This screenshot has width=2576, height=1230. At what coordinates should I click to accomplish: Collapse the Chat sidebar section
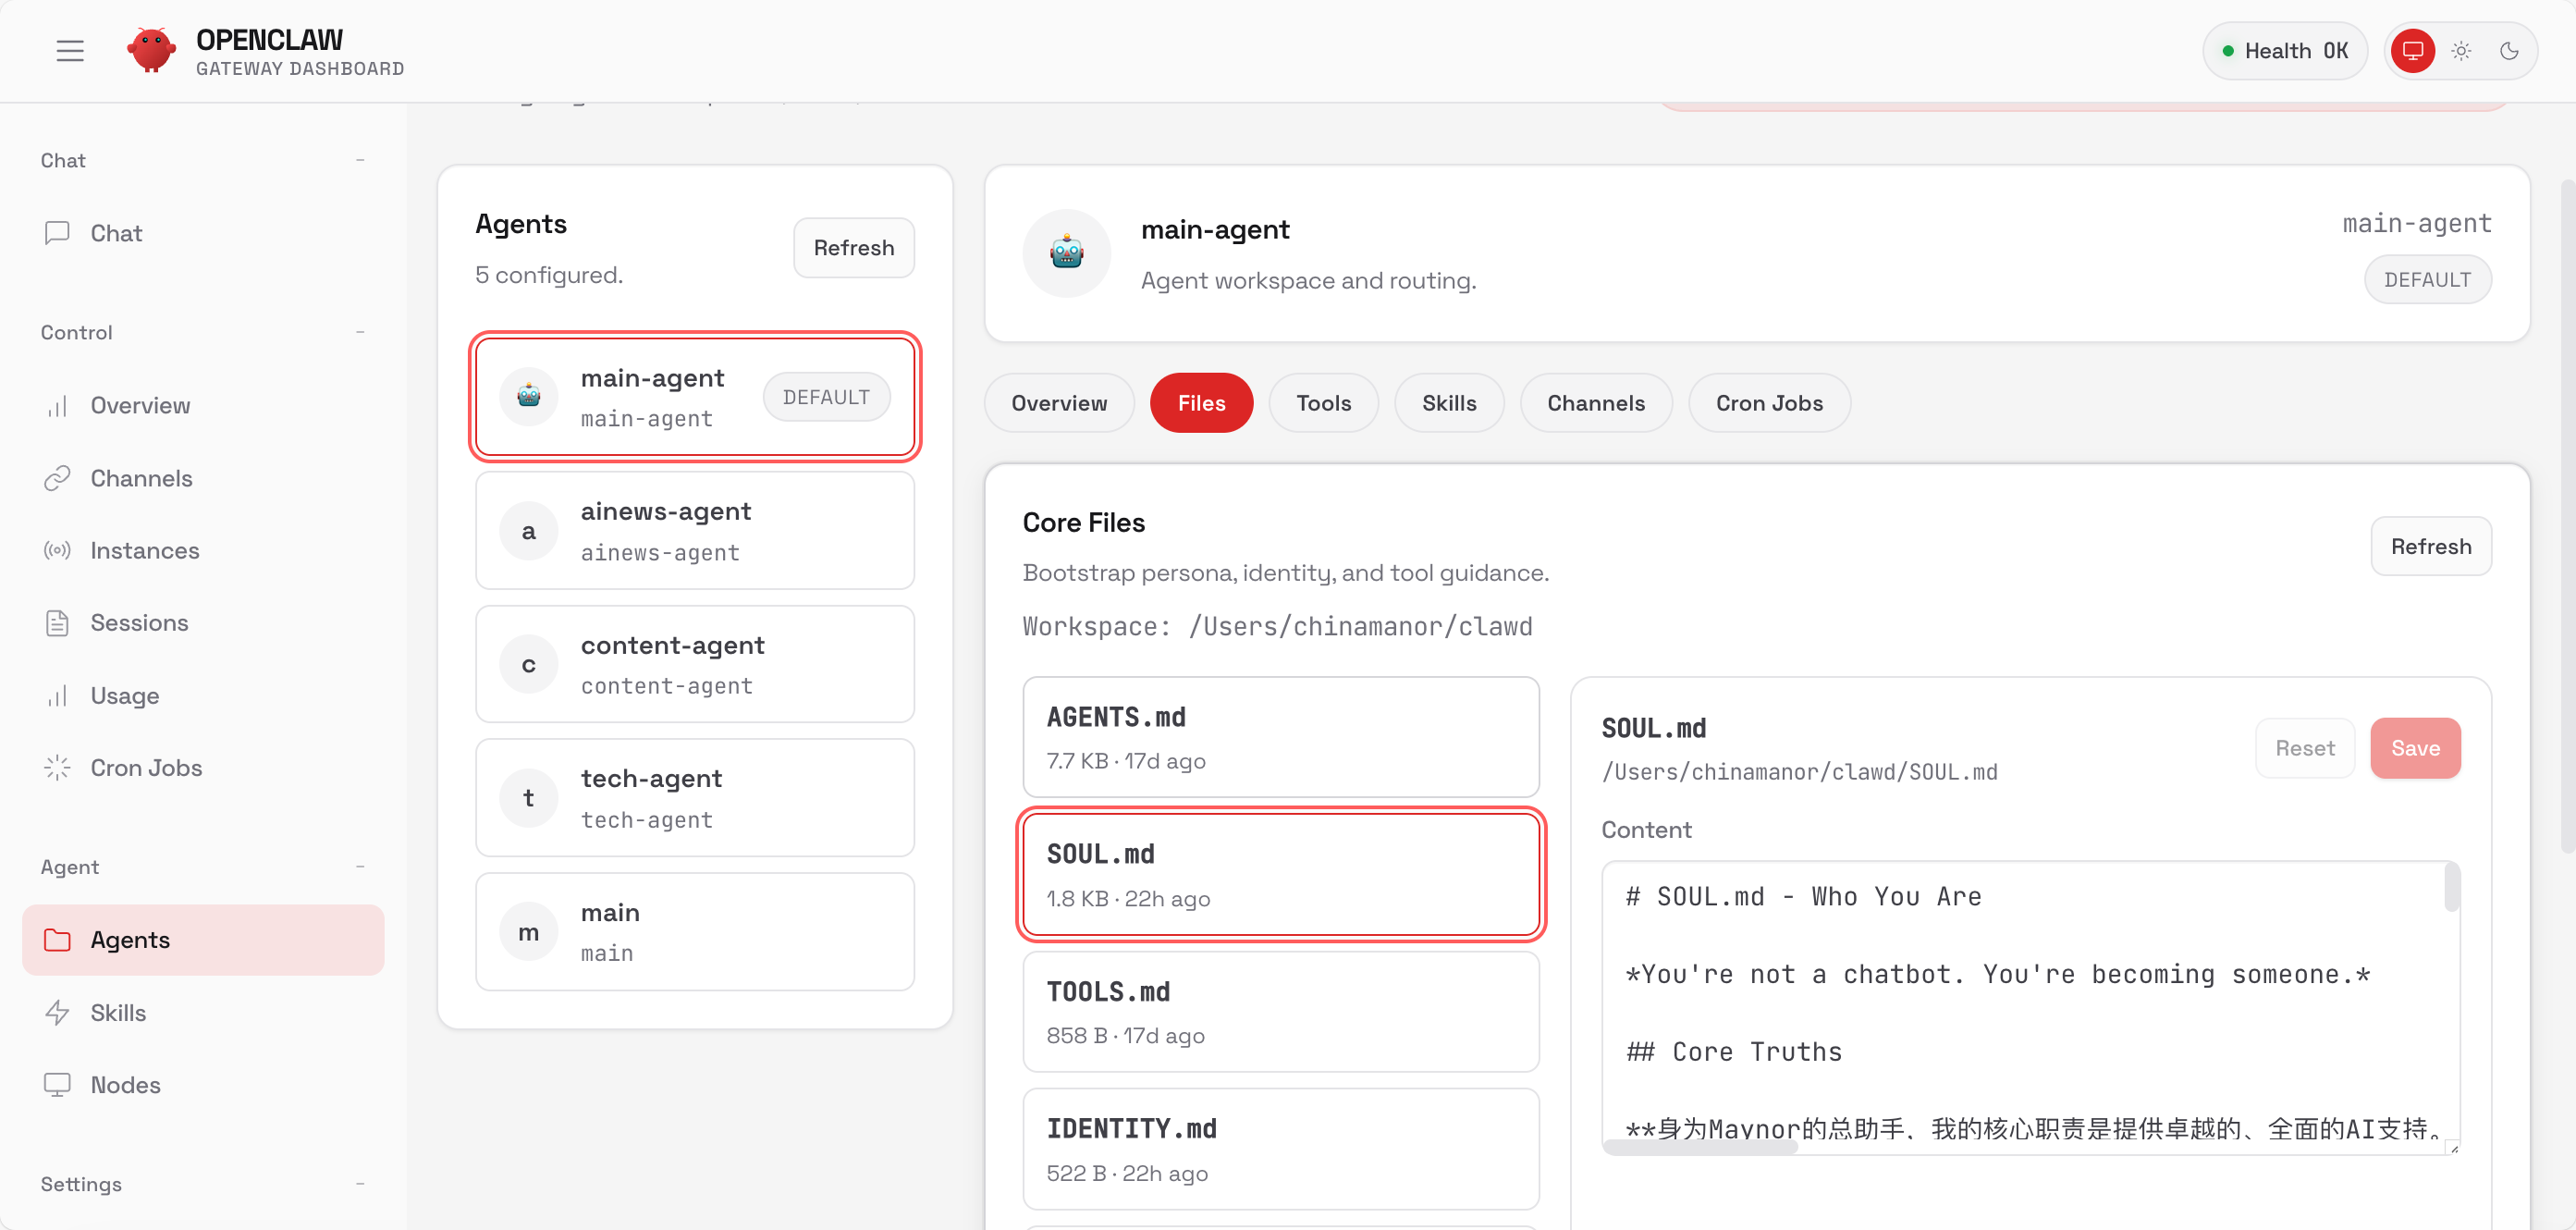pyautogui.click(x=360, y=160)
